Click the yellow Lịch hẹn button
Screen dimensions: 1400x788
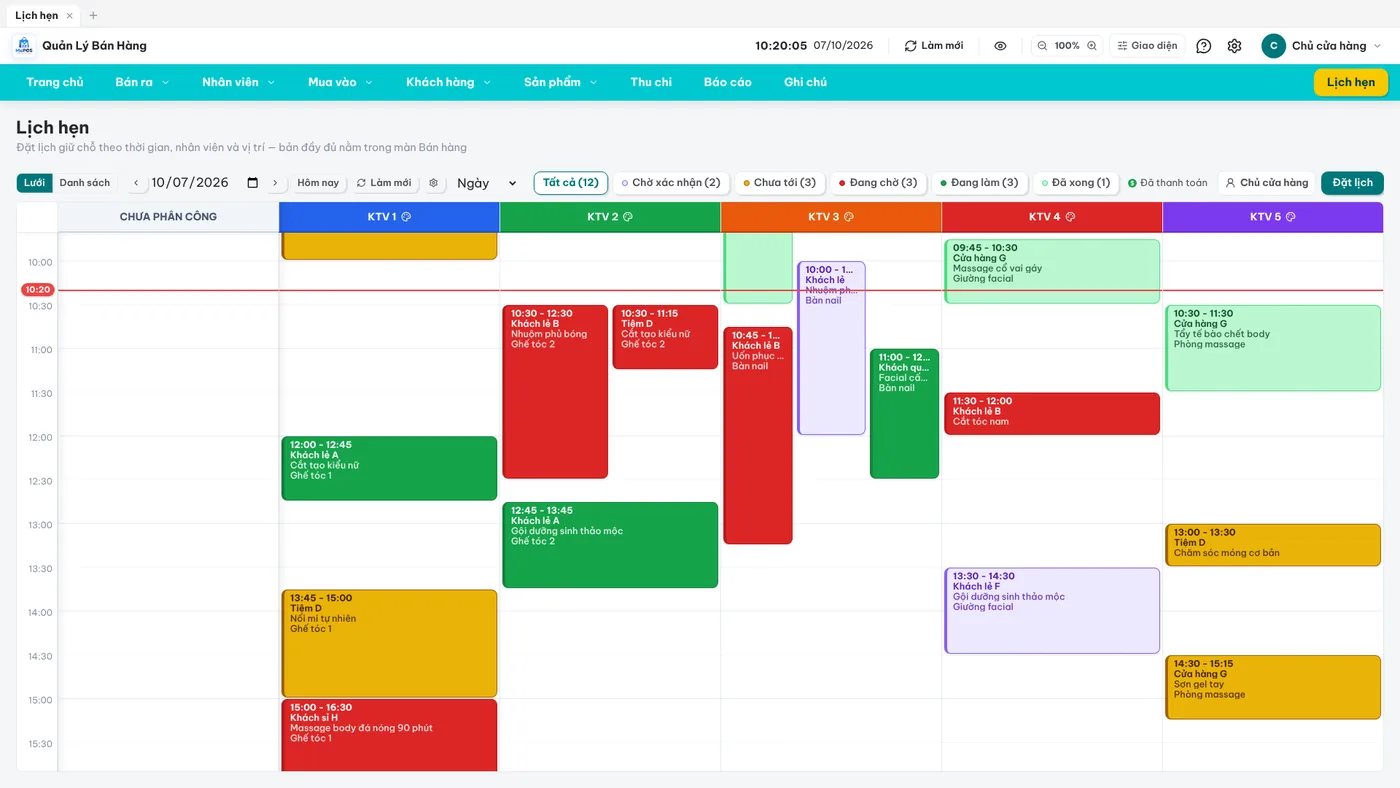click(x=1351, y=82)
